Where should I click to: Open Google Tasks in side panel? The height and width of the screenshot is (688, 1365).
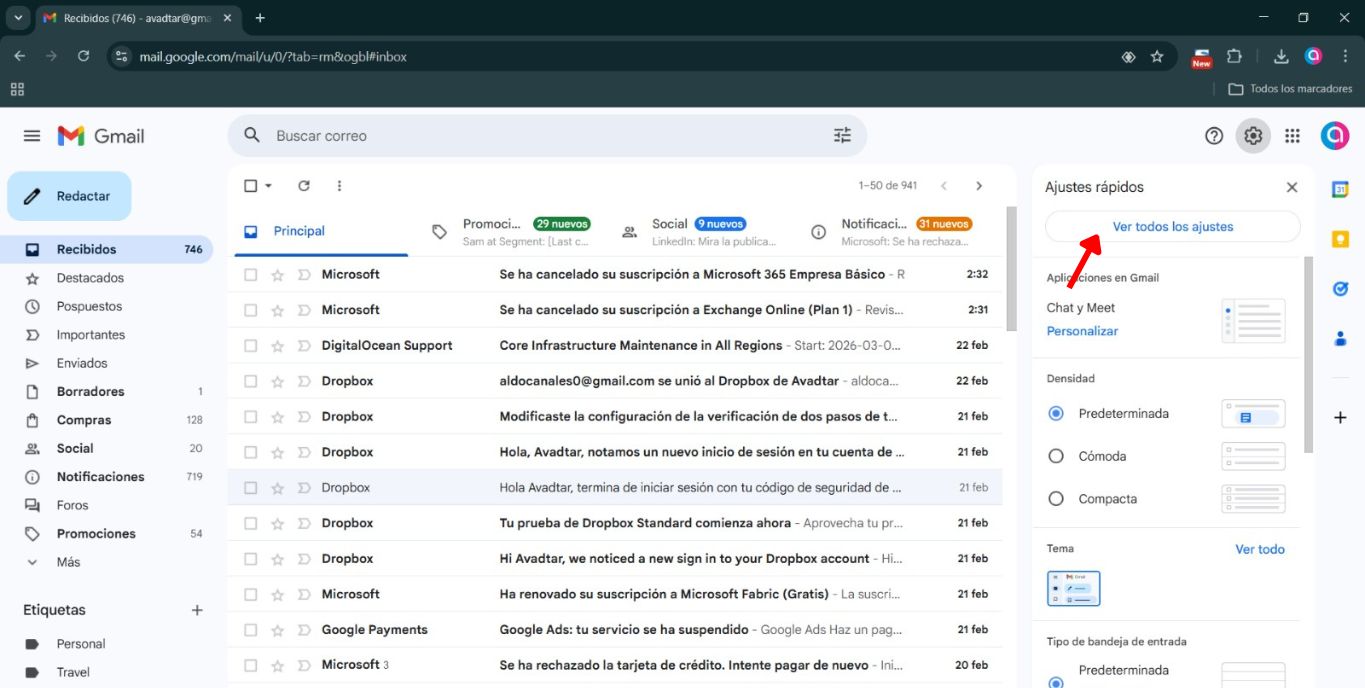coord(1340,289)
